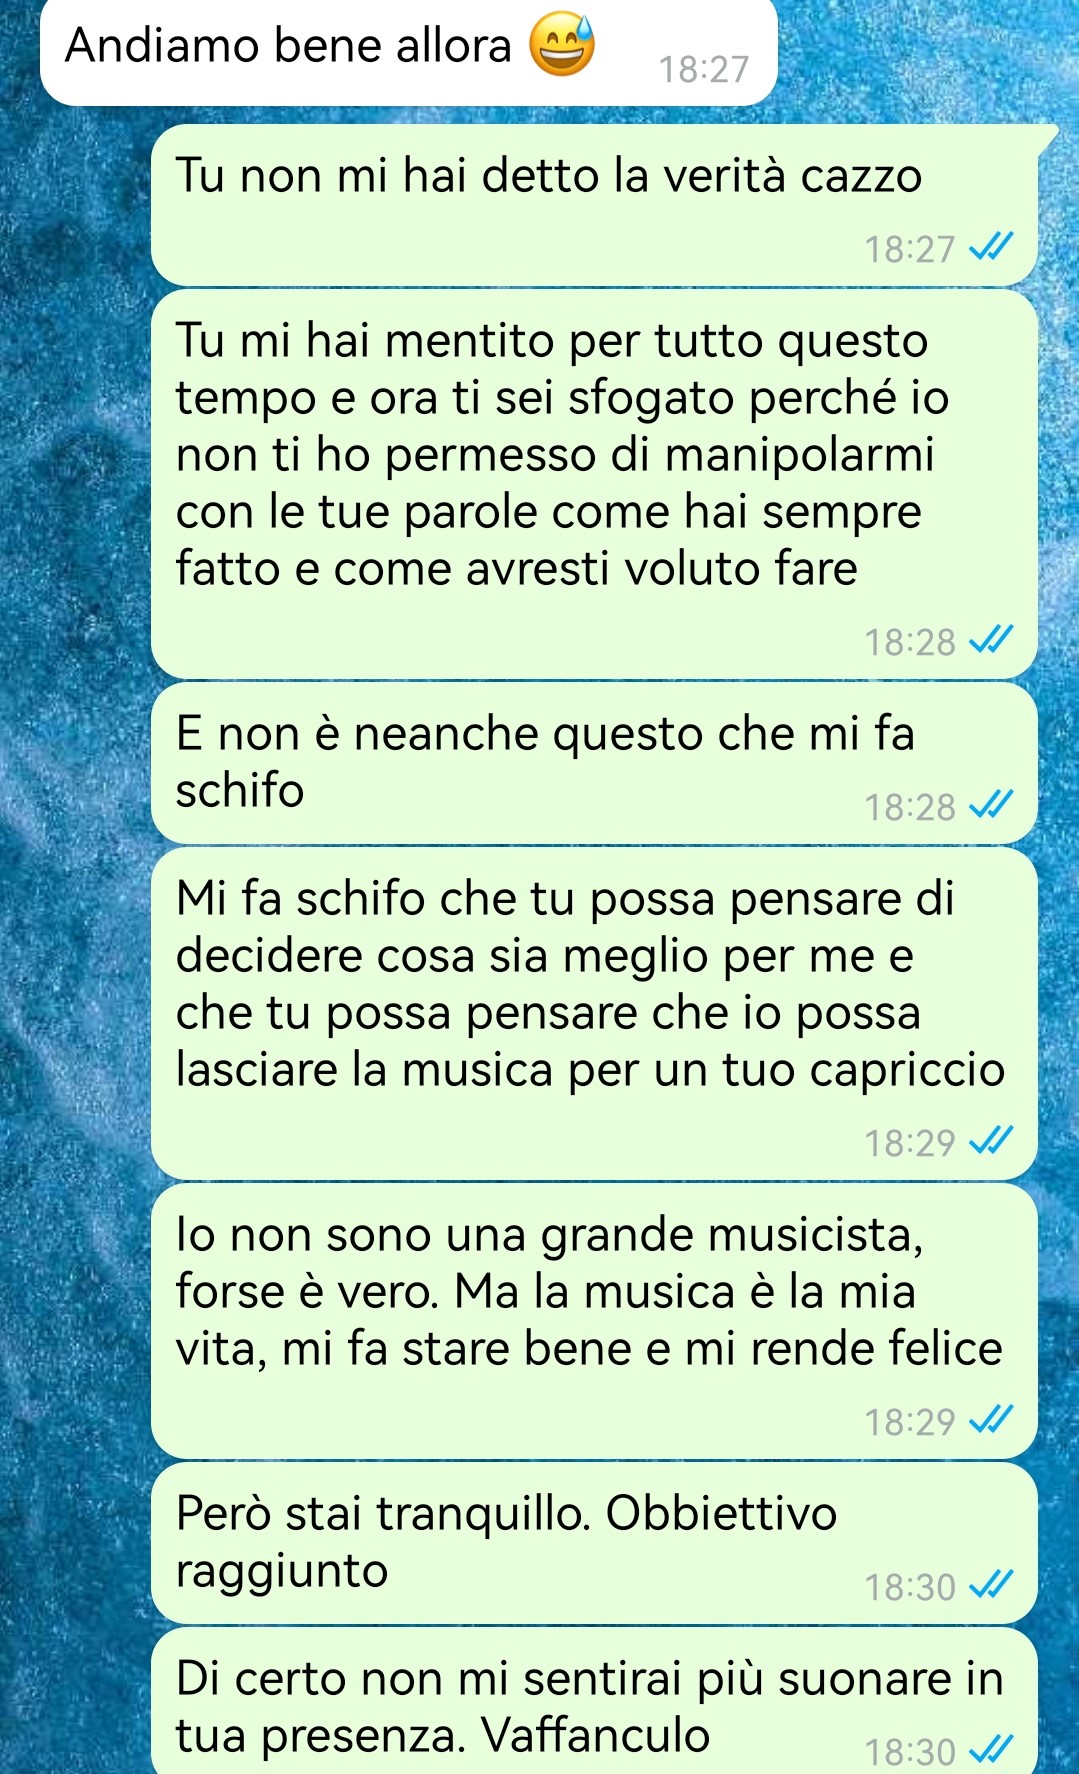This screenshot has width=1079, height=1774.
Task: Select the 'Tu mi hai mentito' message bubble
Action: click(x=594, y=484)
